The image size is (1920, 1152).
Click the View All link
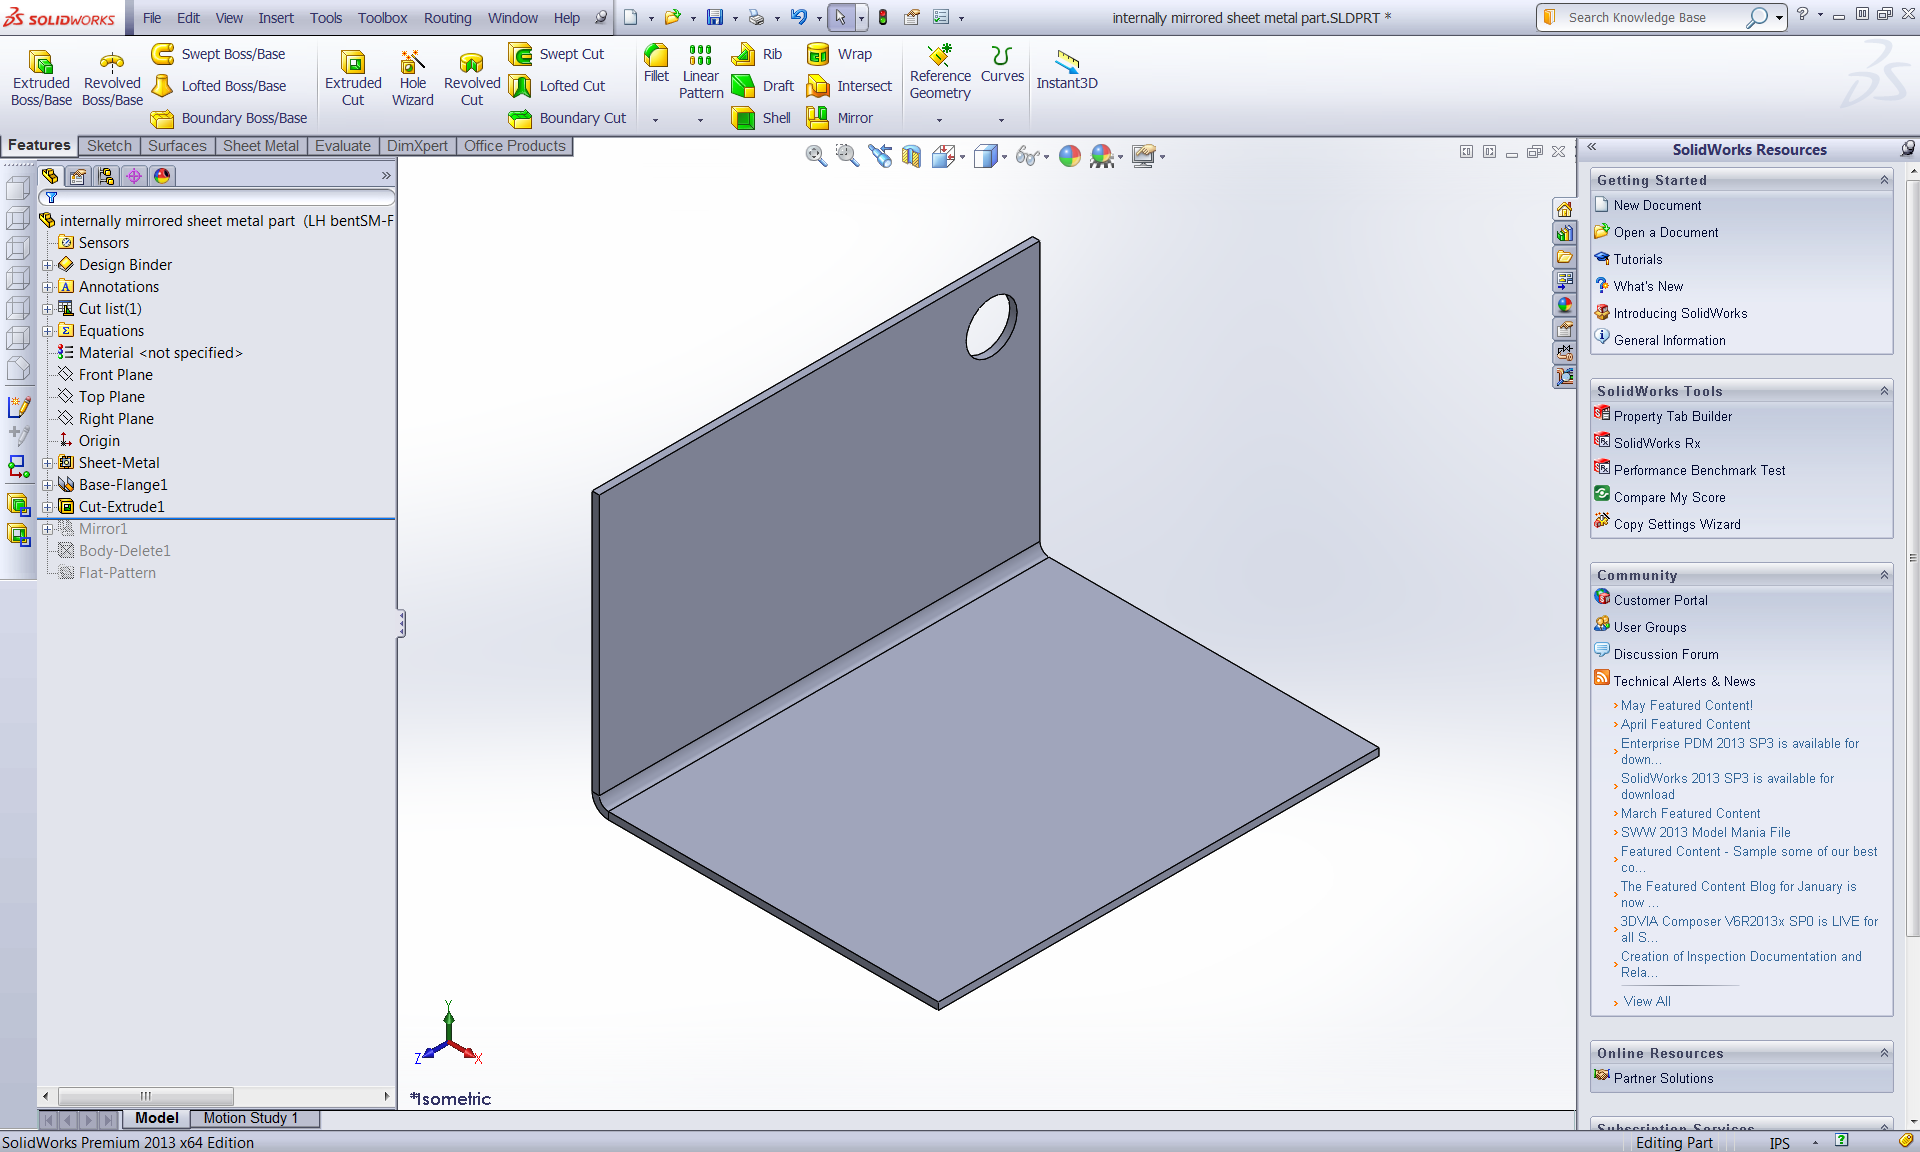coord(1647,1001)
